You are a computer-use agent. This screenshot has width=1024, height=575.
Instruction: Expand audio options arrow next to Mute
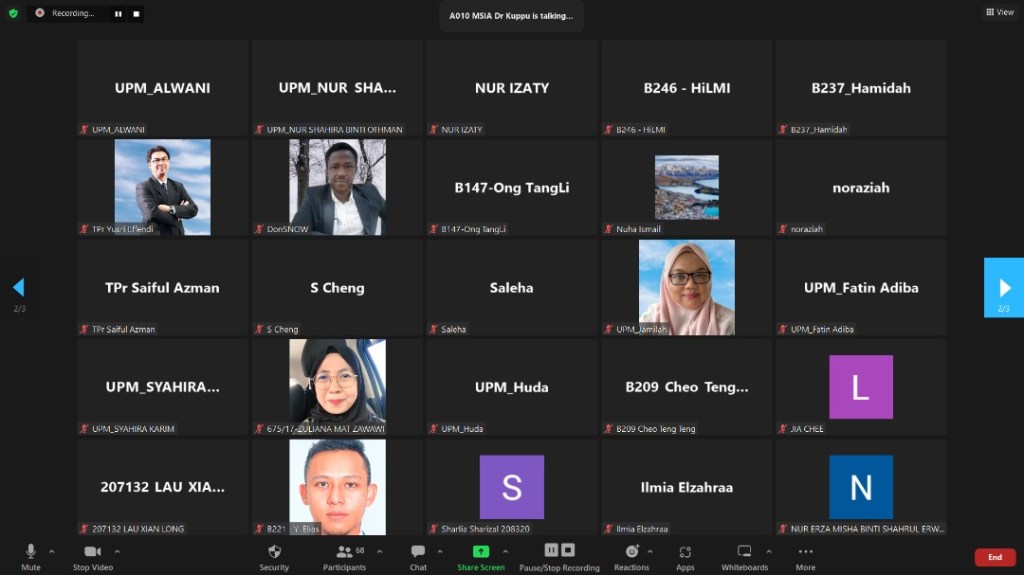coord(52,551)
